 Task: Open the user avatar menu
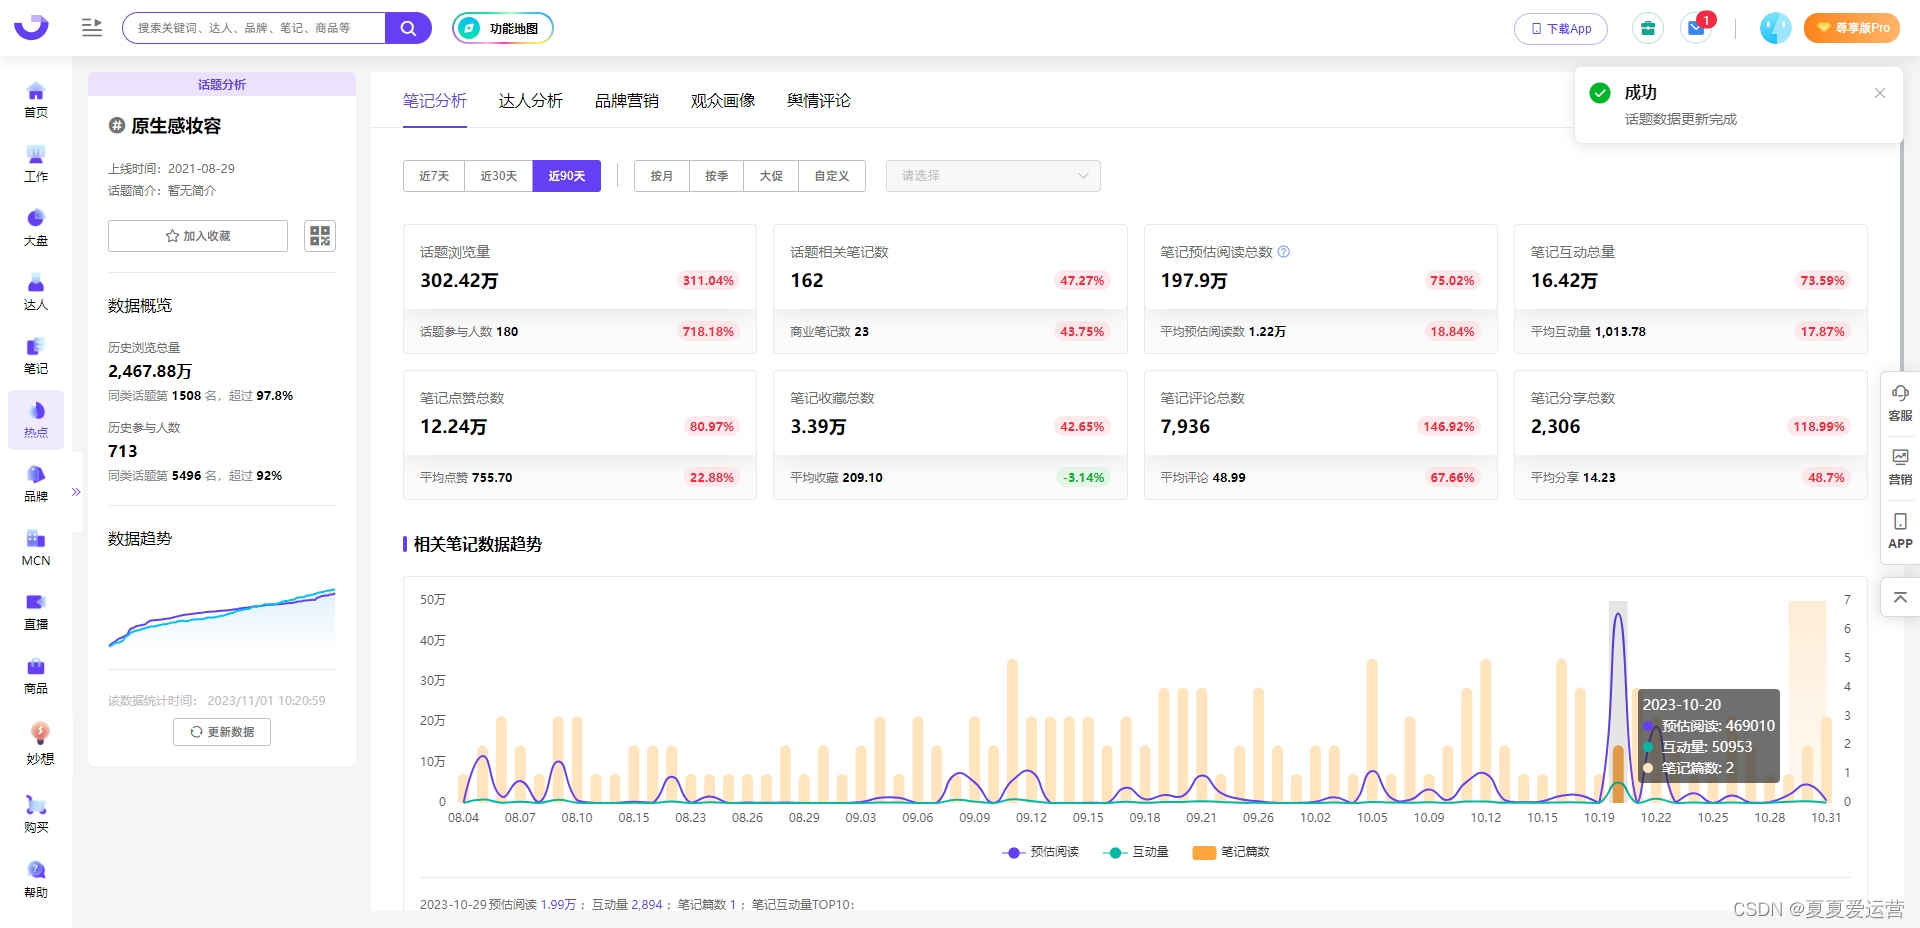pos(1775,28)
